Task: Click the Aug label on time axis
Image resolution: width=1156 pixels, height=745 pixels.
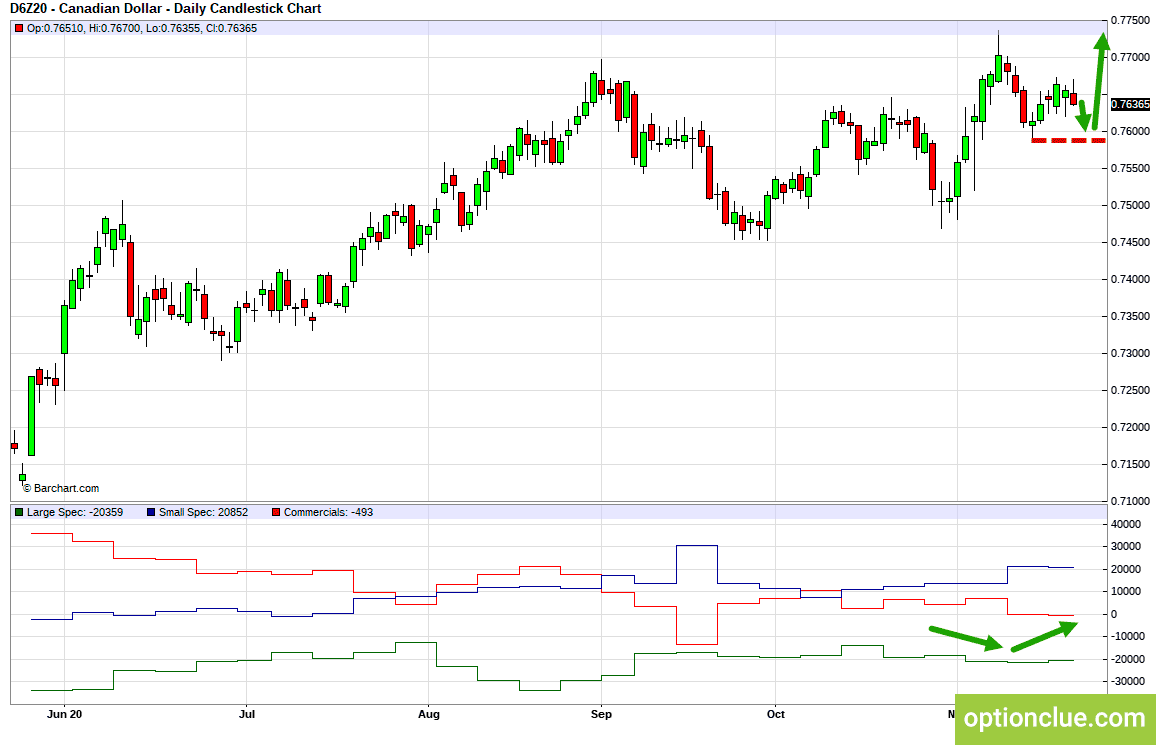Action: coord(428,714)
